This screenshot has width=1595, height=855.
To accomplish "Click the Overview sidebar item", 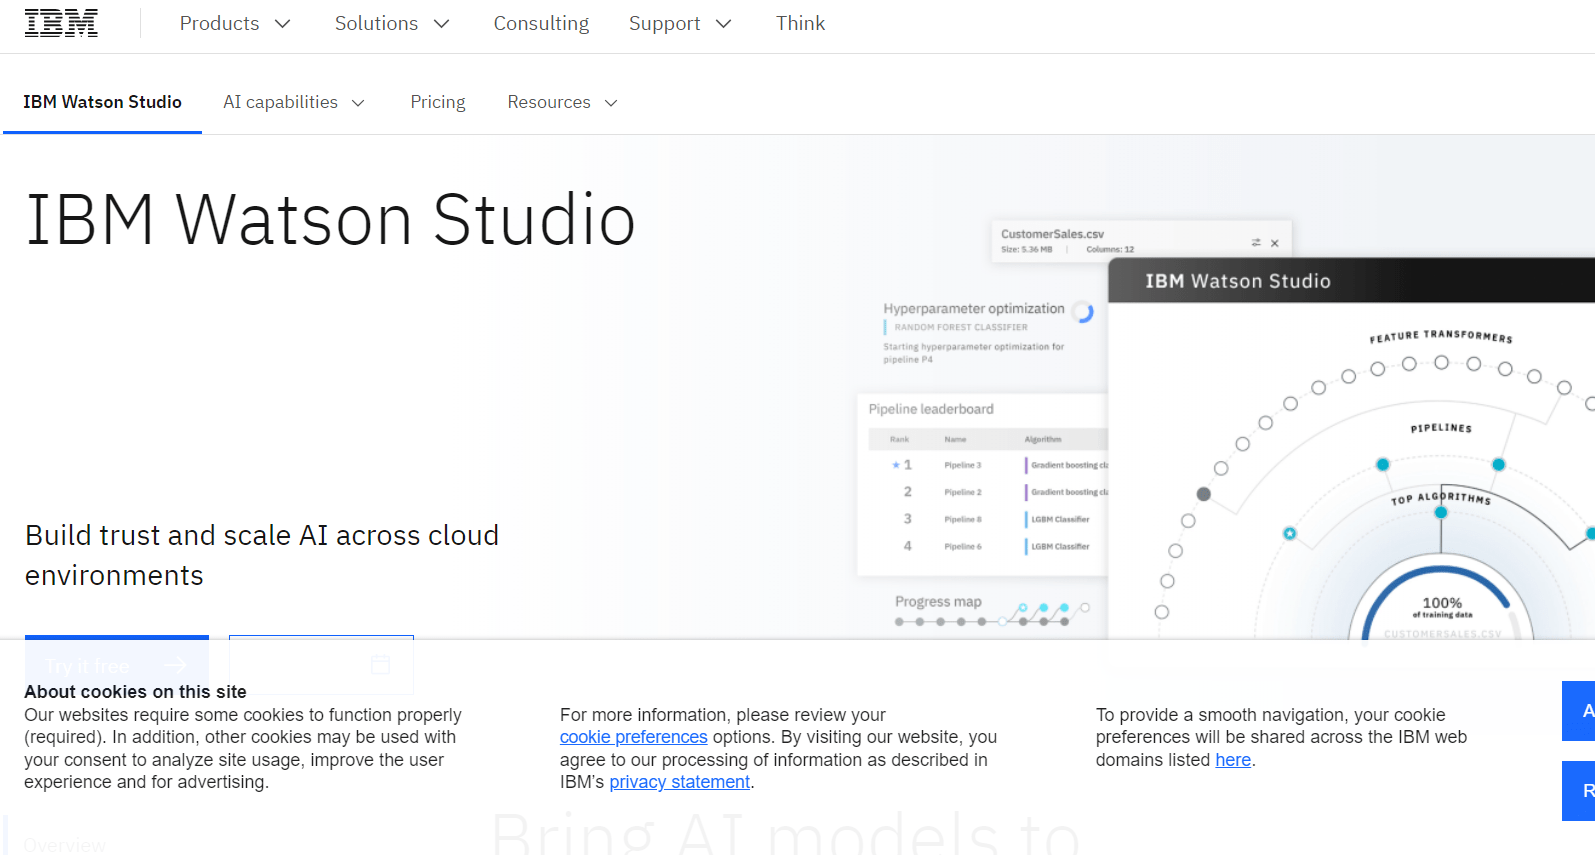I will pyautogui.click(x=64, y=845).
